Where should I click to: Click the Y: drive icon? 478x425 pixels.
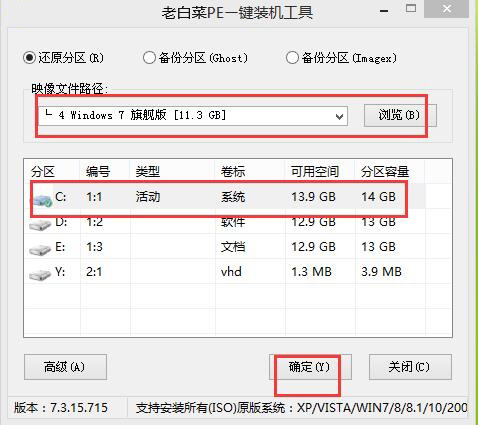click(x=40, y=274)
